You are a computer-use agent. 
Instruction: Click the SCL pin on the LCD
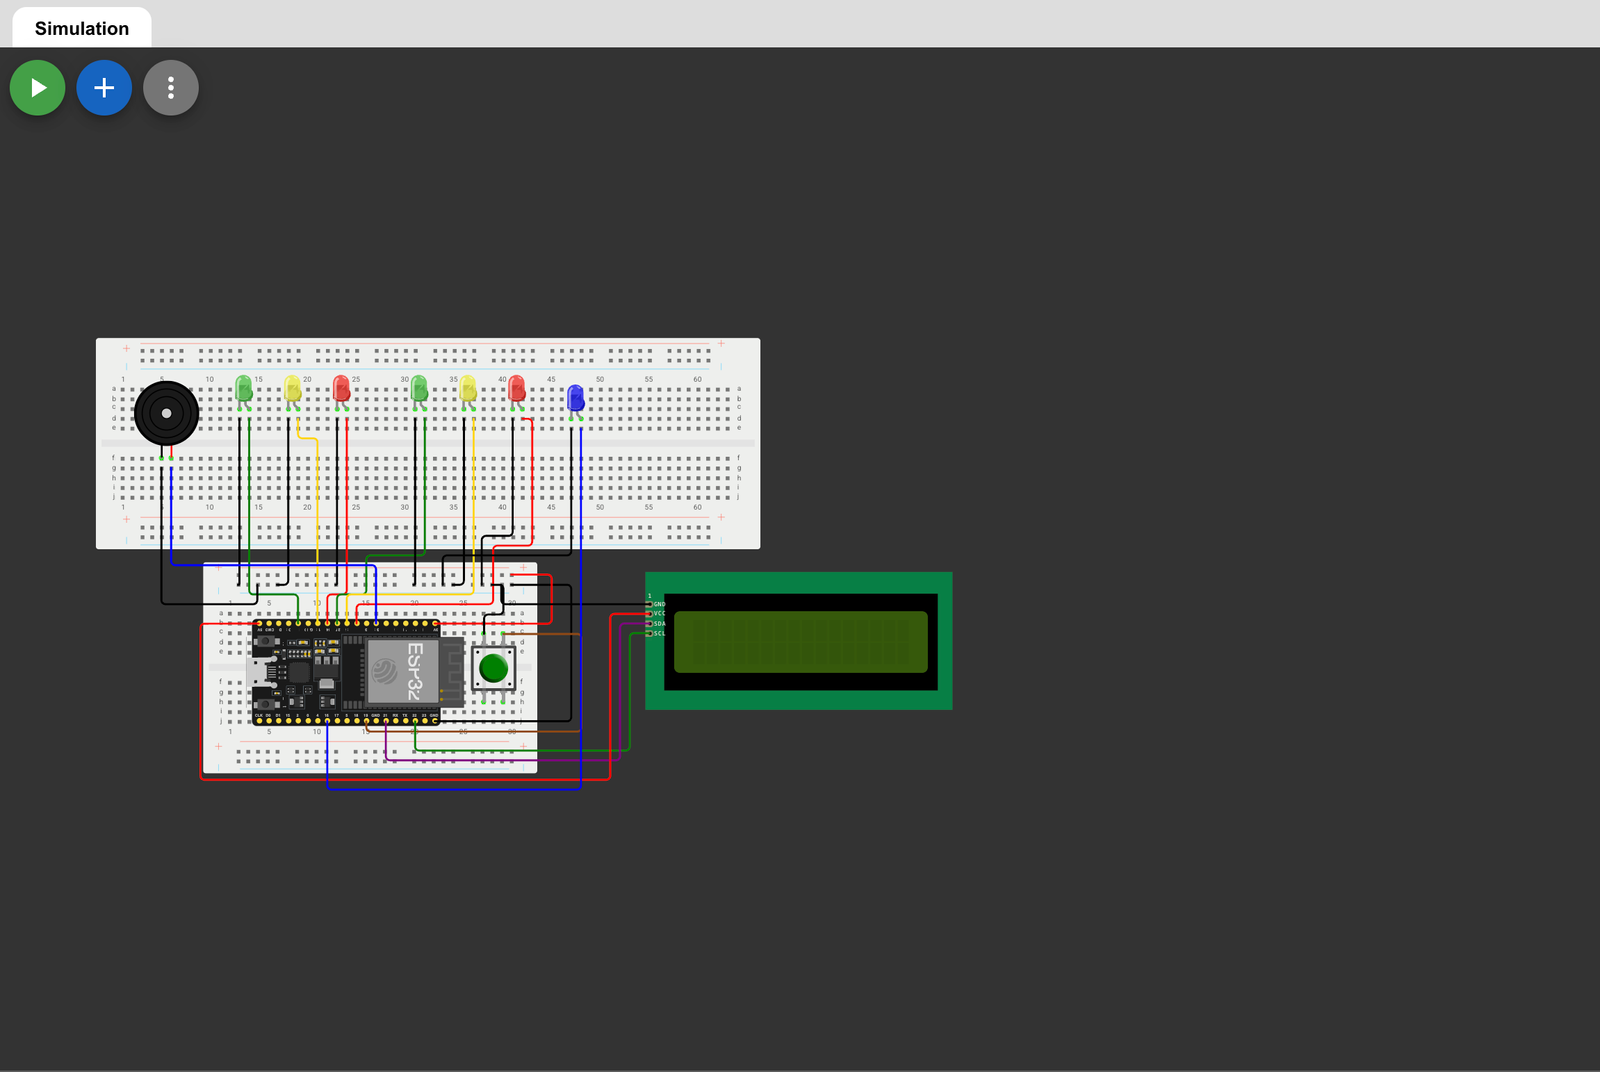pyautogui.click(x=650, y=633)
